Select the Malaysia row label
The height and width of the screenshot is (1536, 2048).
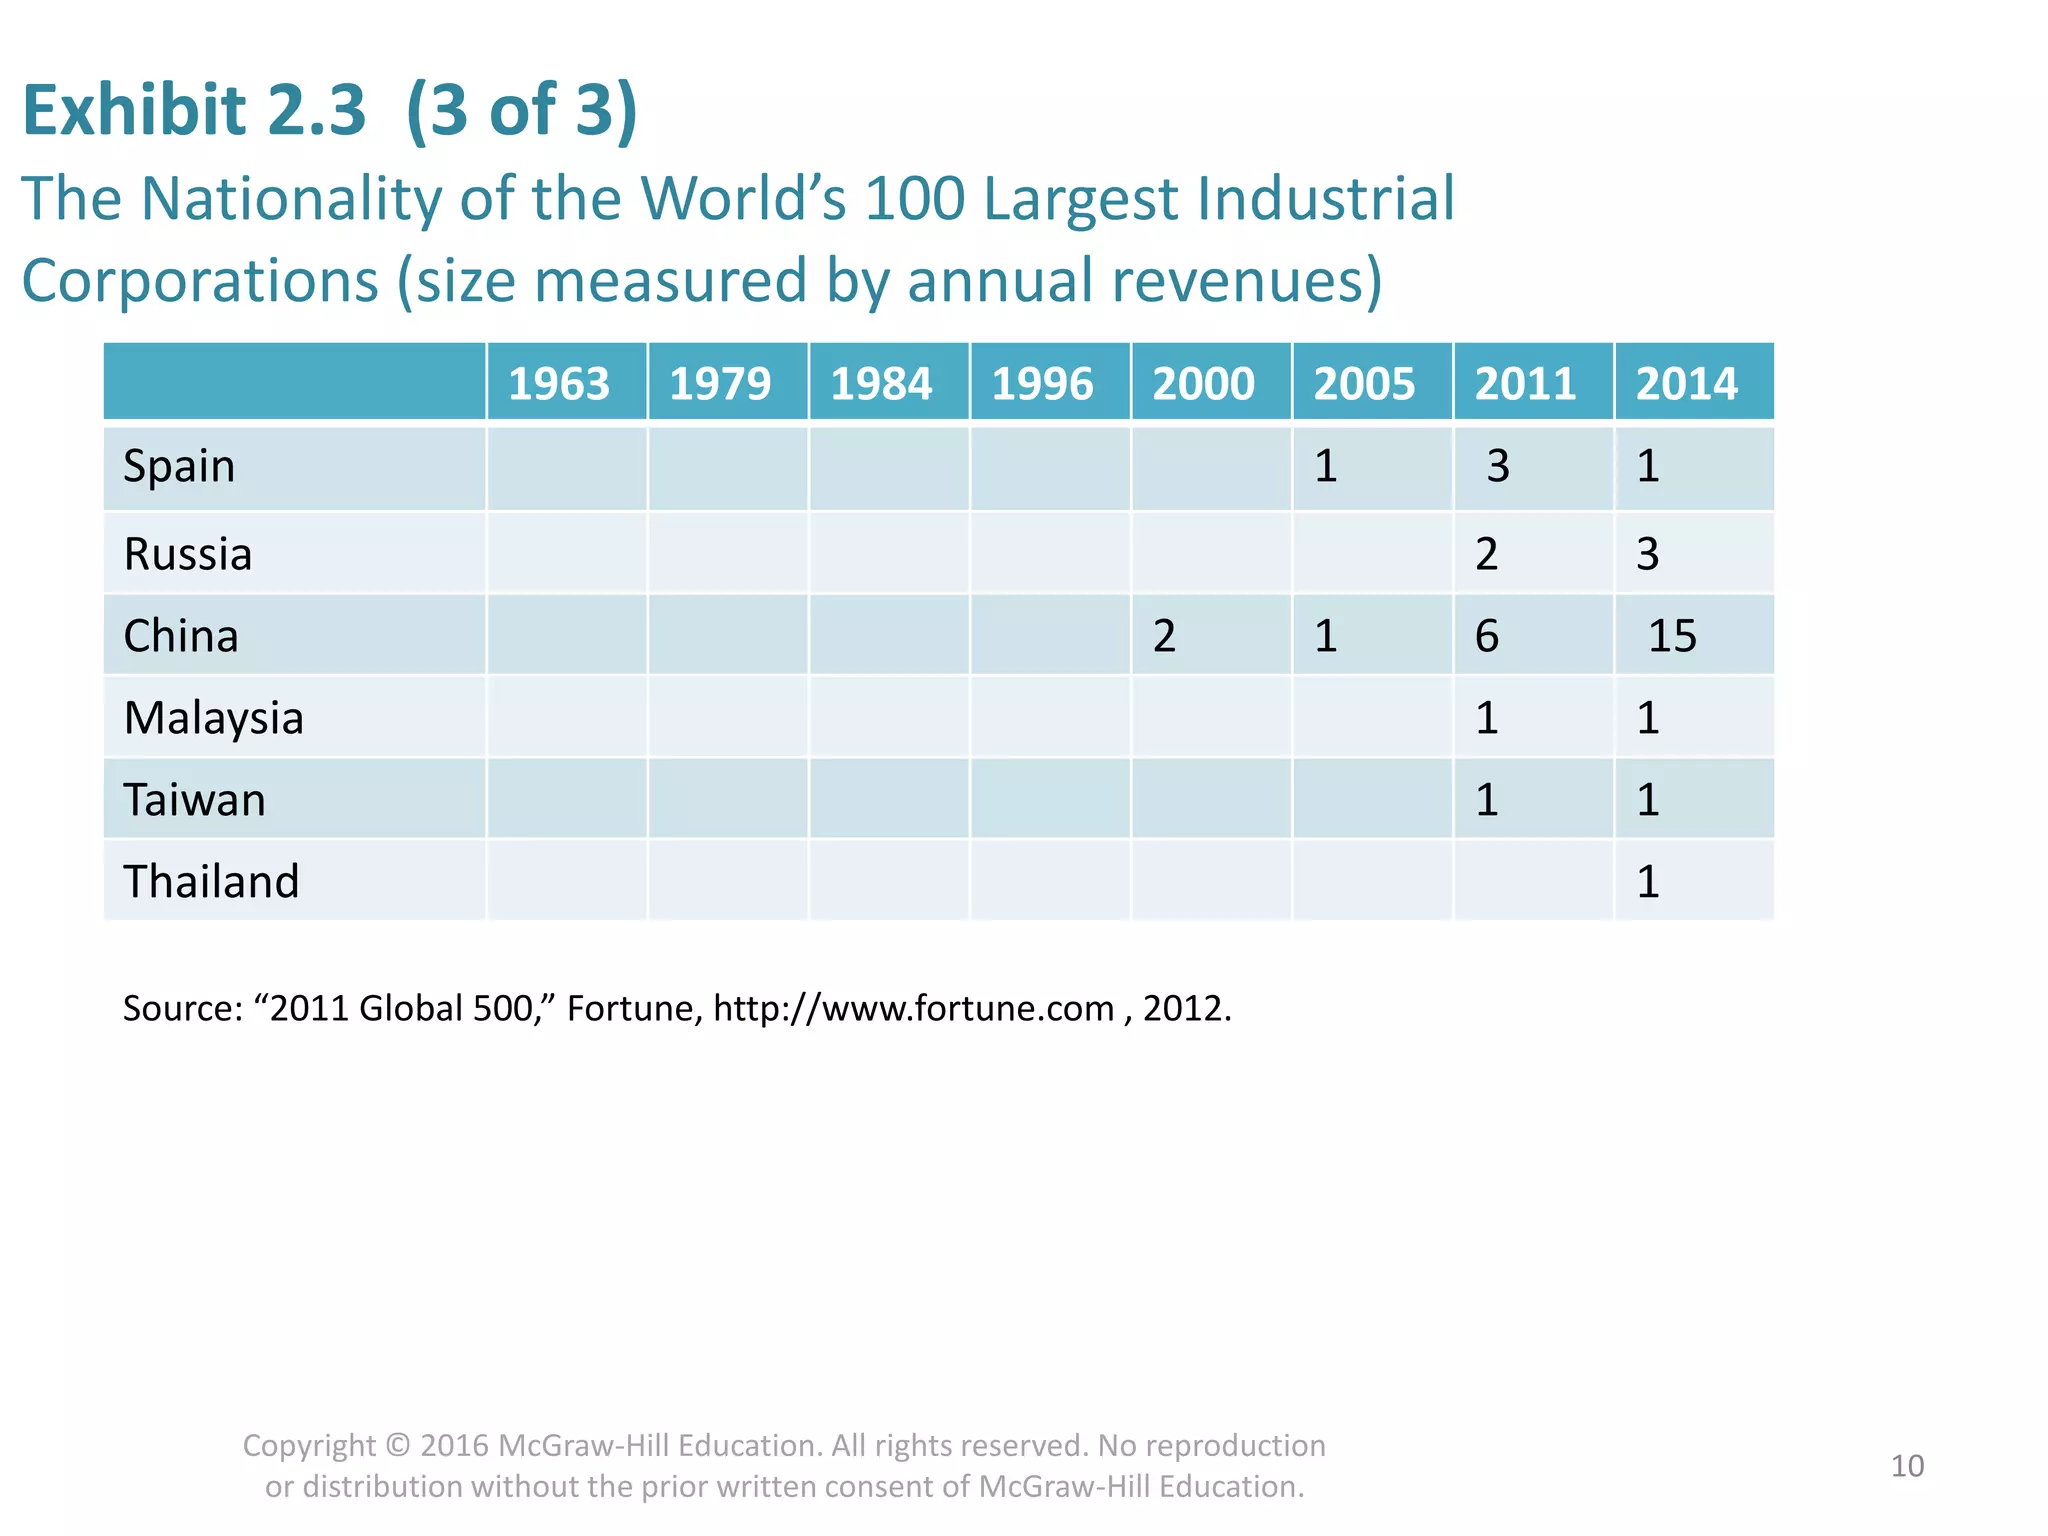213,718
